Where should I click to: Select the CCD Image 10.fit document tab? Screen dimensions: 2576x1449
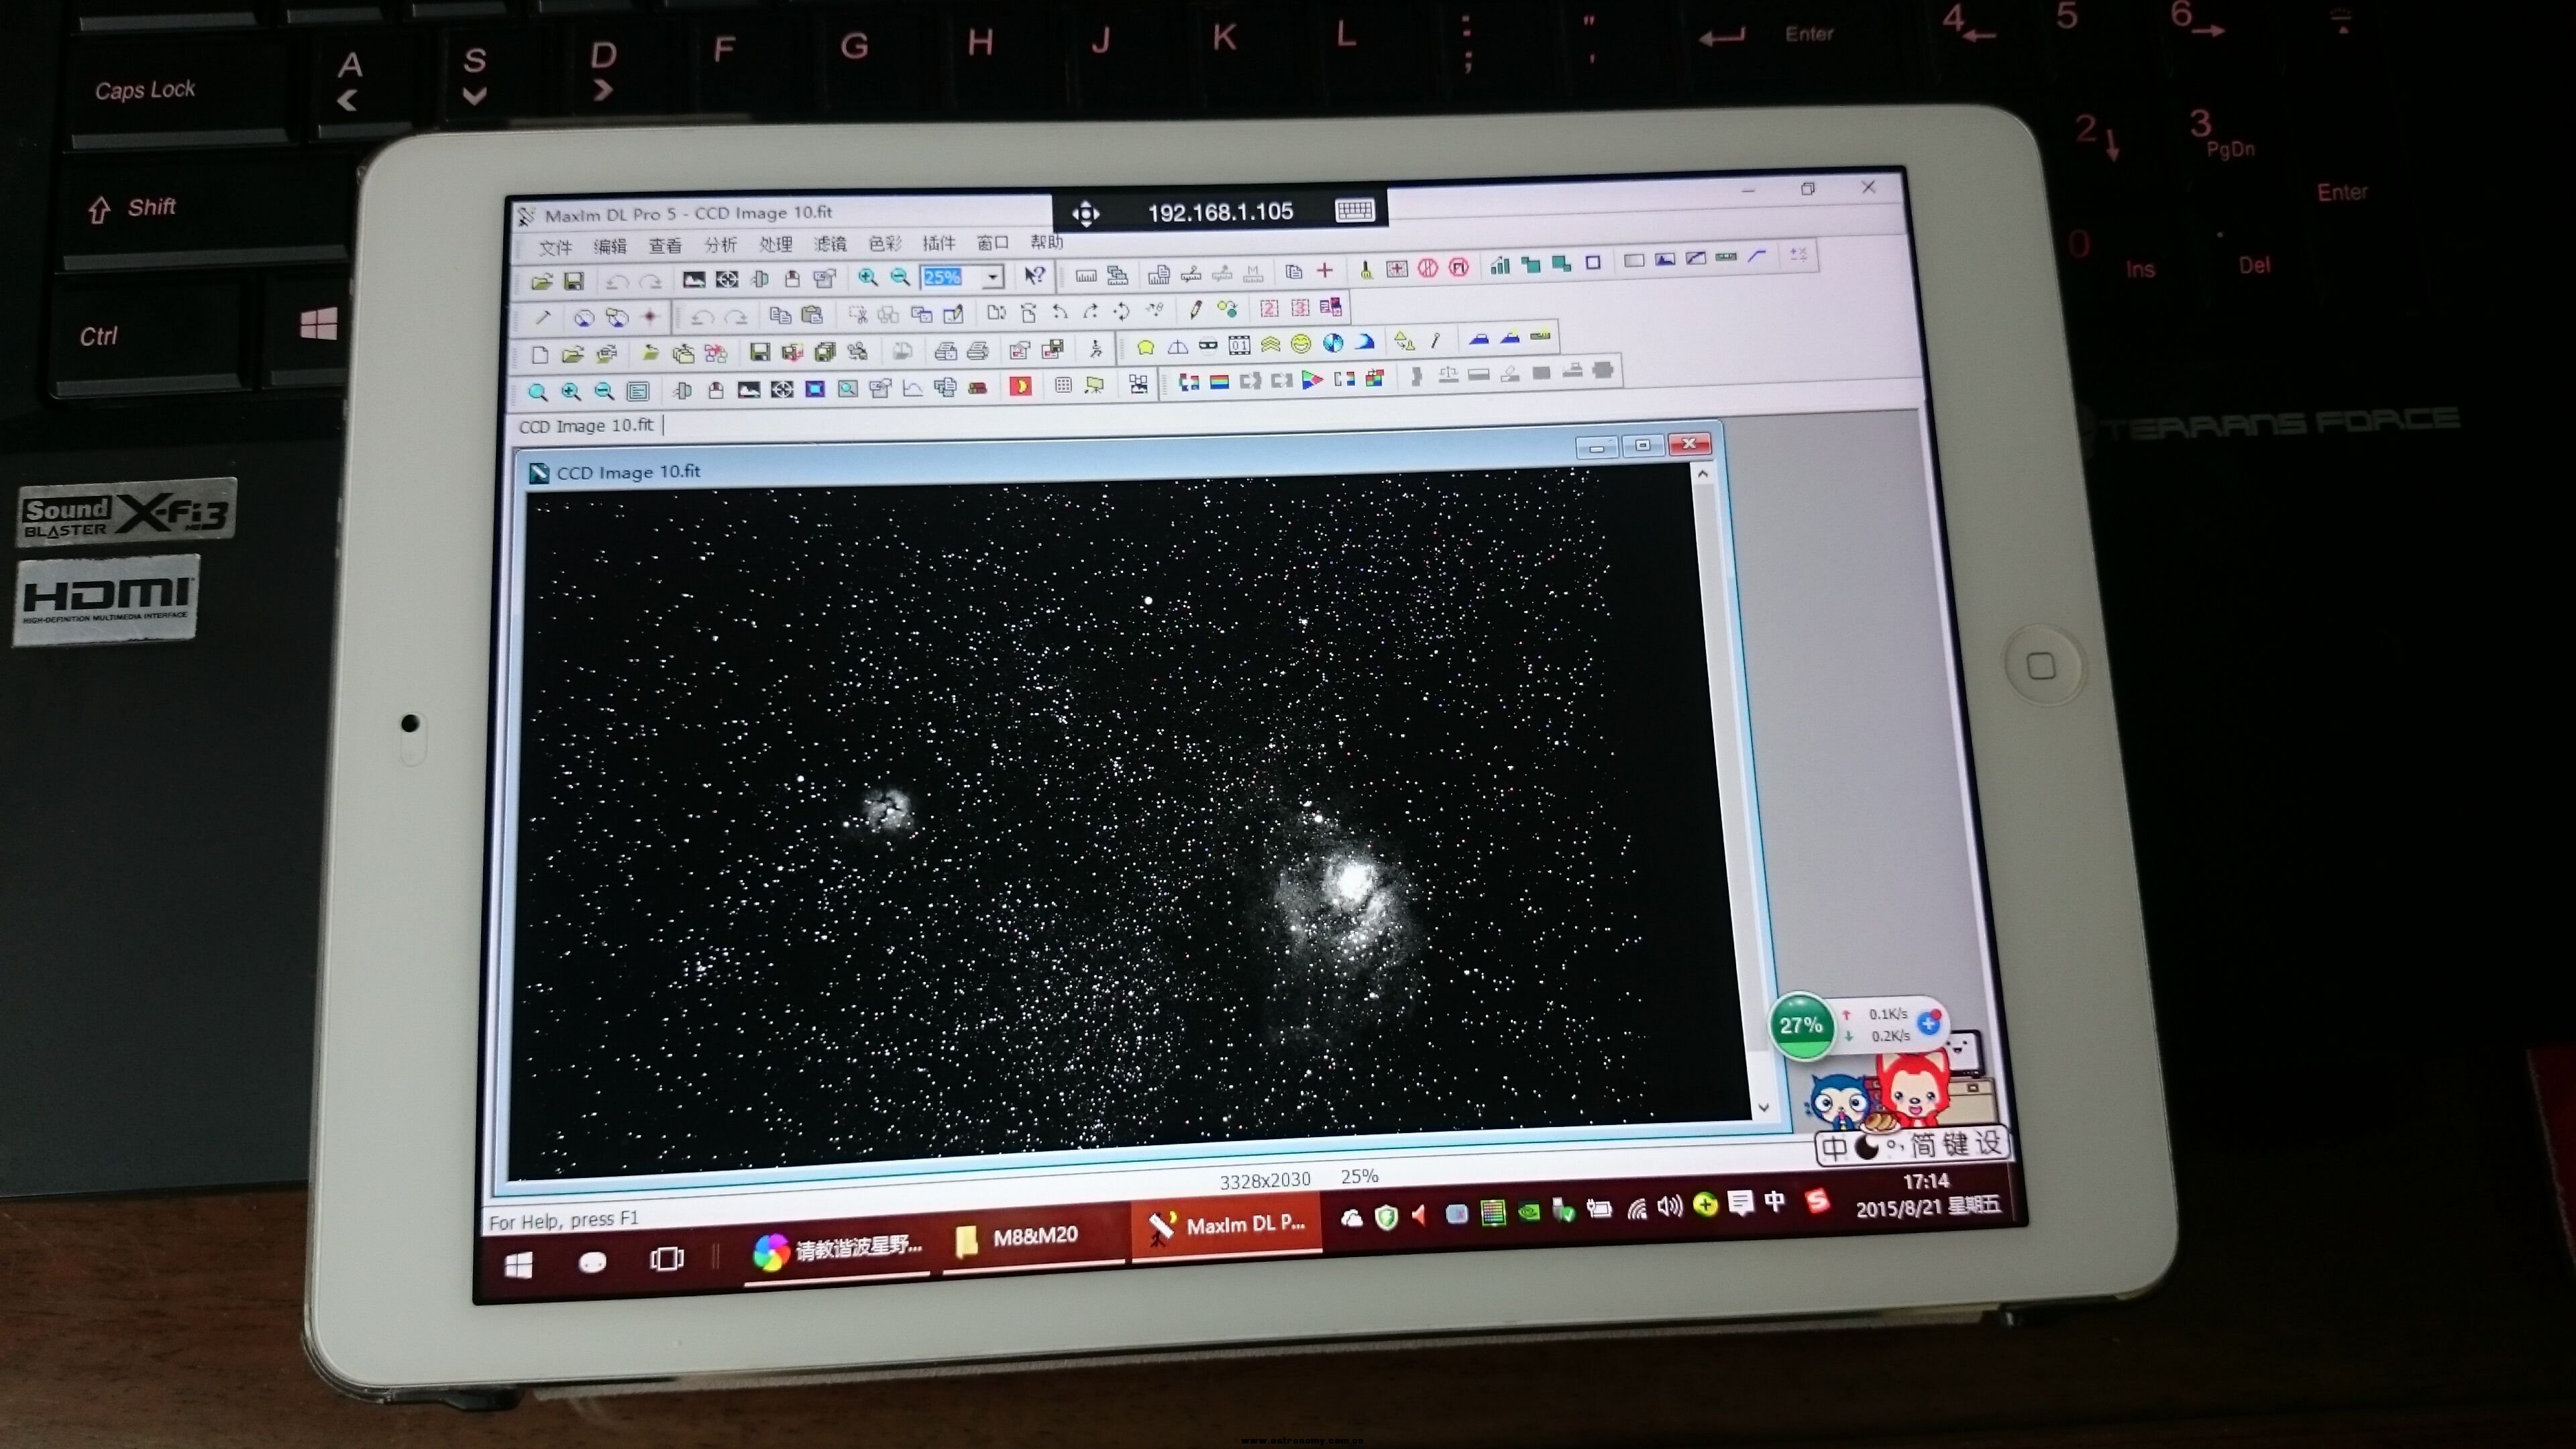pyautogui.click(x=586, y=426)
